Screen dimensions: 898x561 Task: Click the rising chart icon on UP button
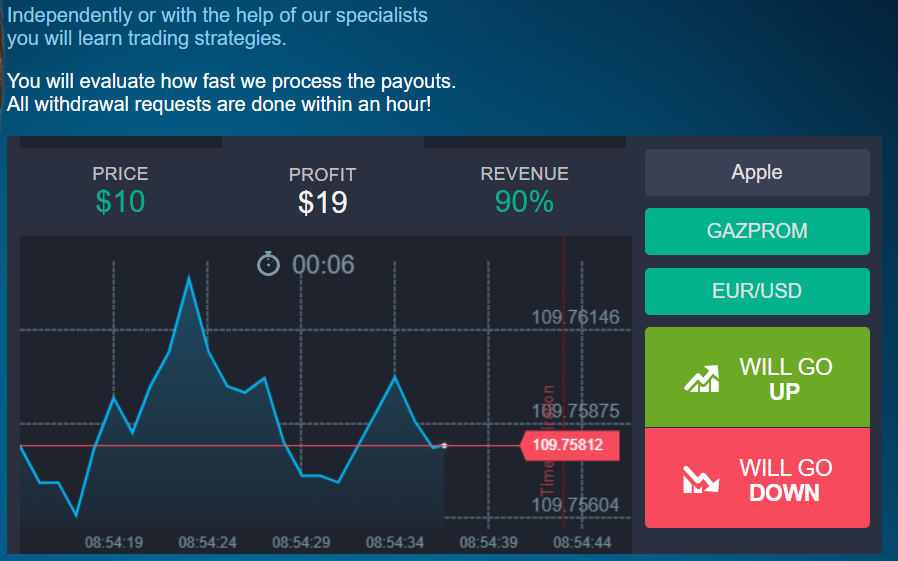(x=702, y=378)
